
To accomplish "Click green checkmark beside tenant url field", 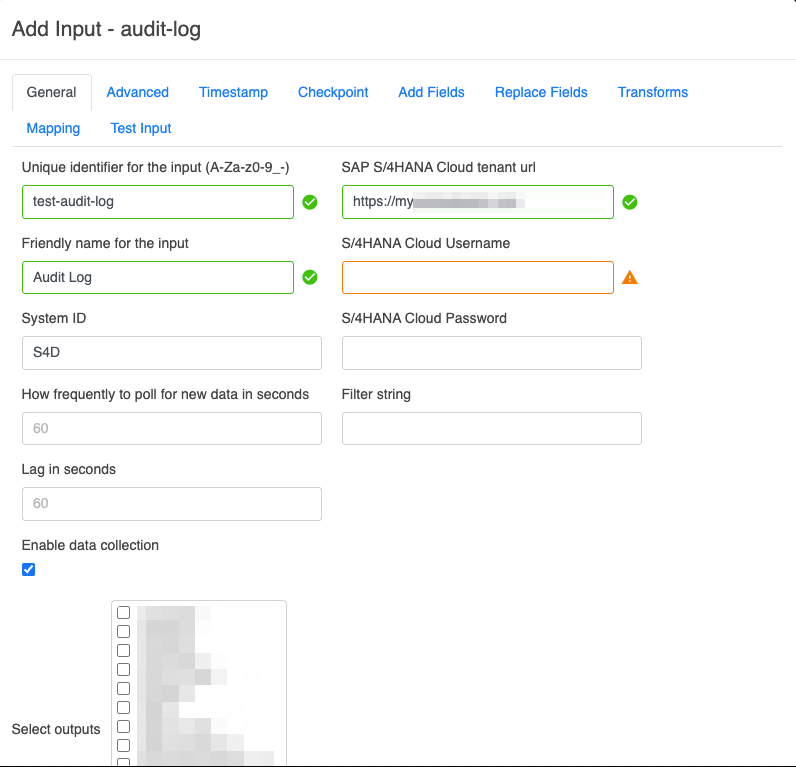I will (630, 202).
